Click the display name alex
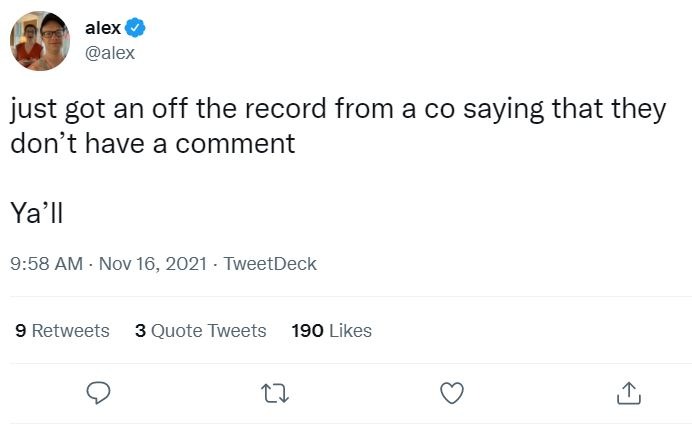This screenshot has height=436, width=692. [103, 28]
